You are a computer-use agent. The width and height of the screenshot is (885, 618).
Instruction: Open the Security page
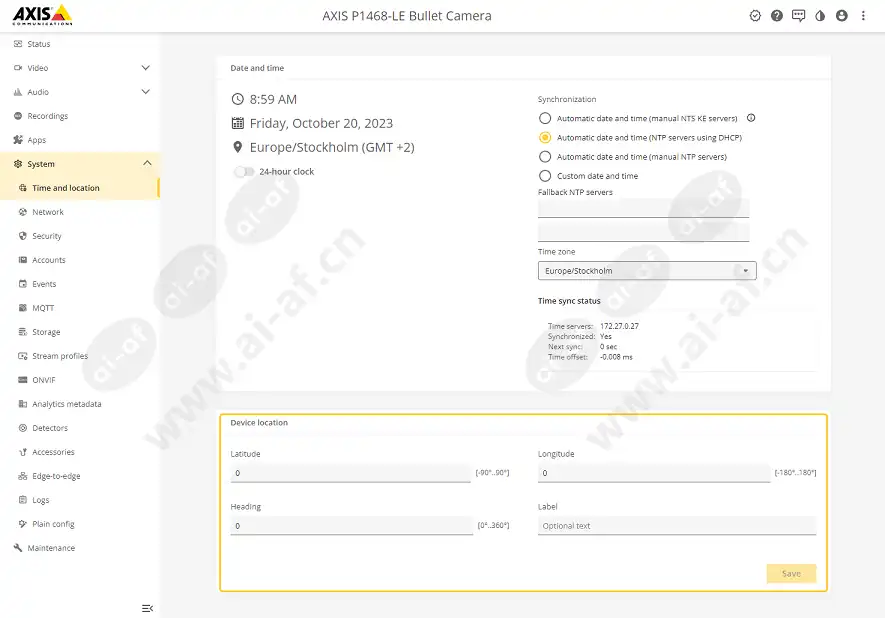pos(80,236)
